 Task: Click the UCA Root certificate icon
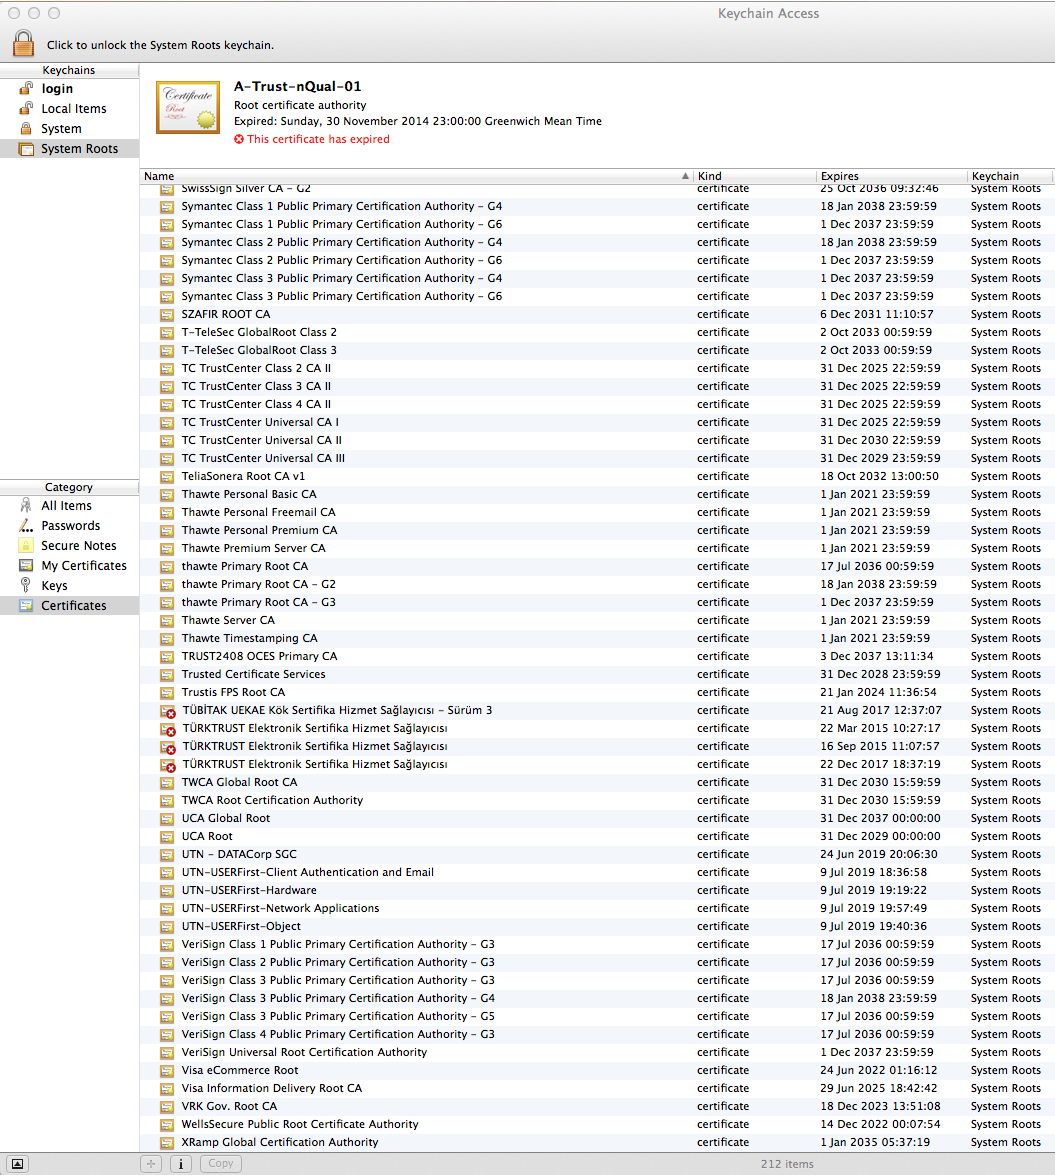[167, 836]
